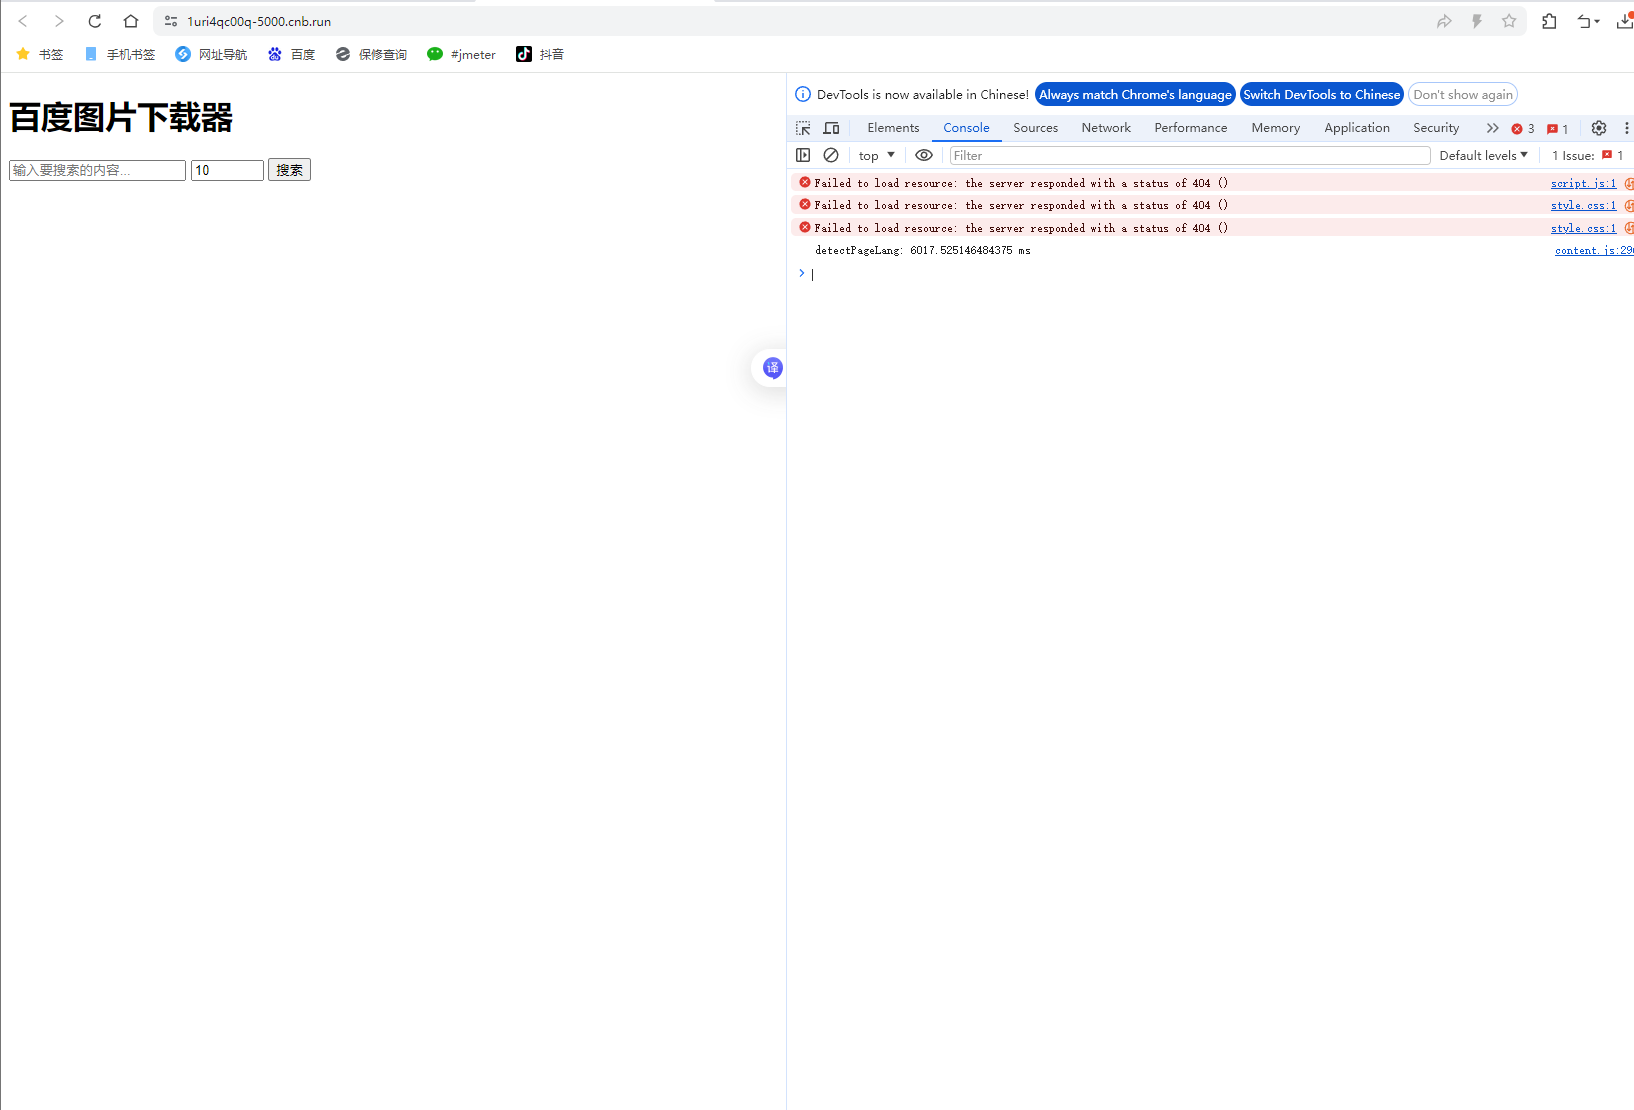Viewport: 1634px width, 1110px height.
Task: Click the 1 Issue indicator
Action: (1588, 155)
